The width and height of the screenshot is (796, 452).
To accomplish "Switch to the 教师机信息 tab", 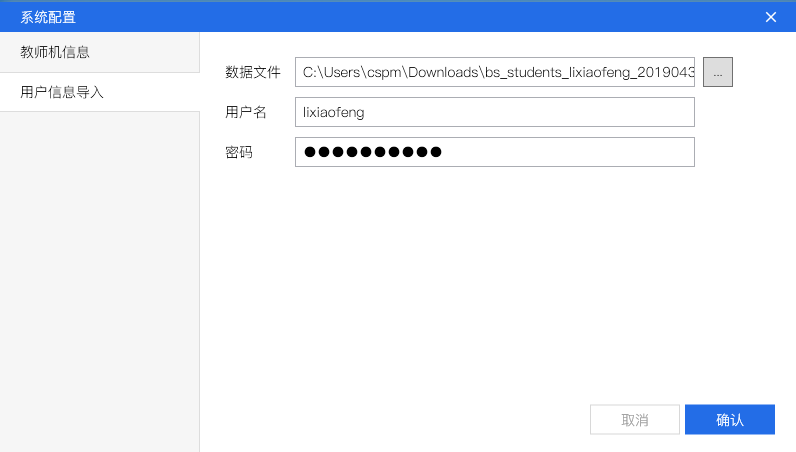I will 55,52.
